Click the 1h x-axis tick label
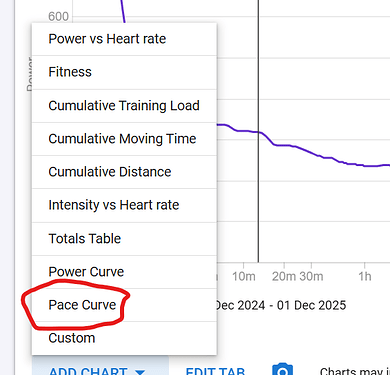390x375 pixels. [365, 276]
